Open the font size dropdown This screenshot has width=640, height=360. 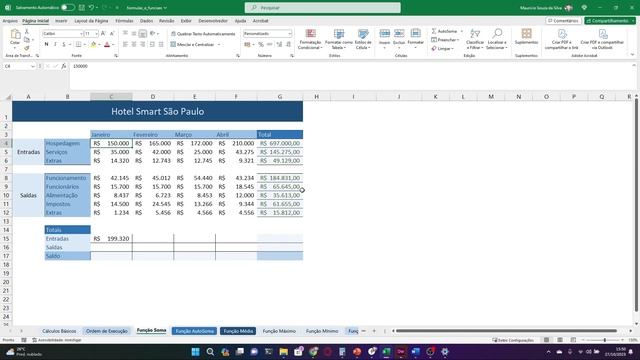point(96,34)
